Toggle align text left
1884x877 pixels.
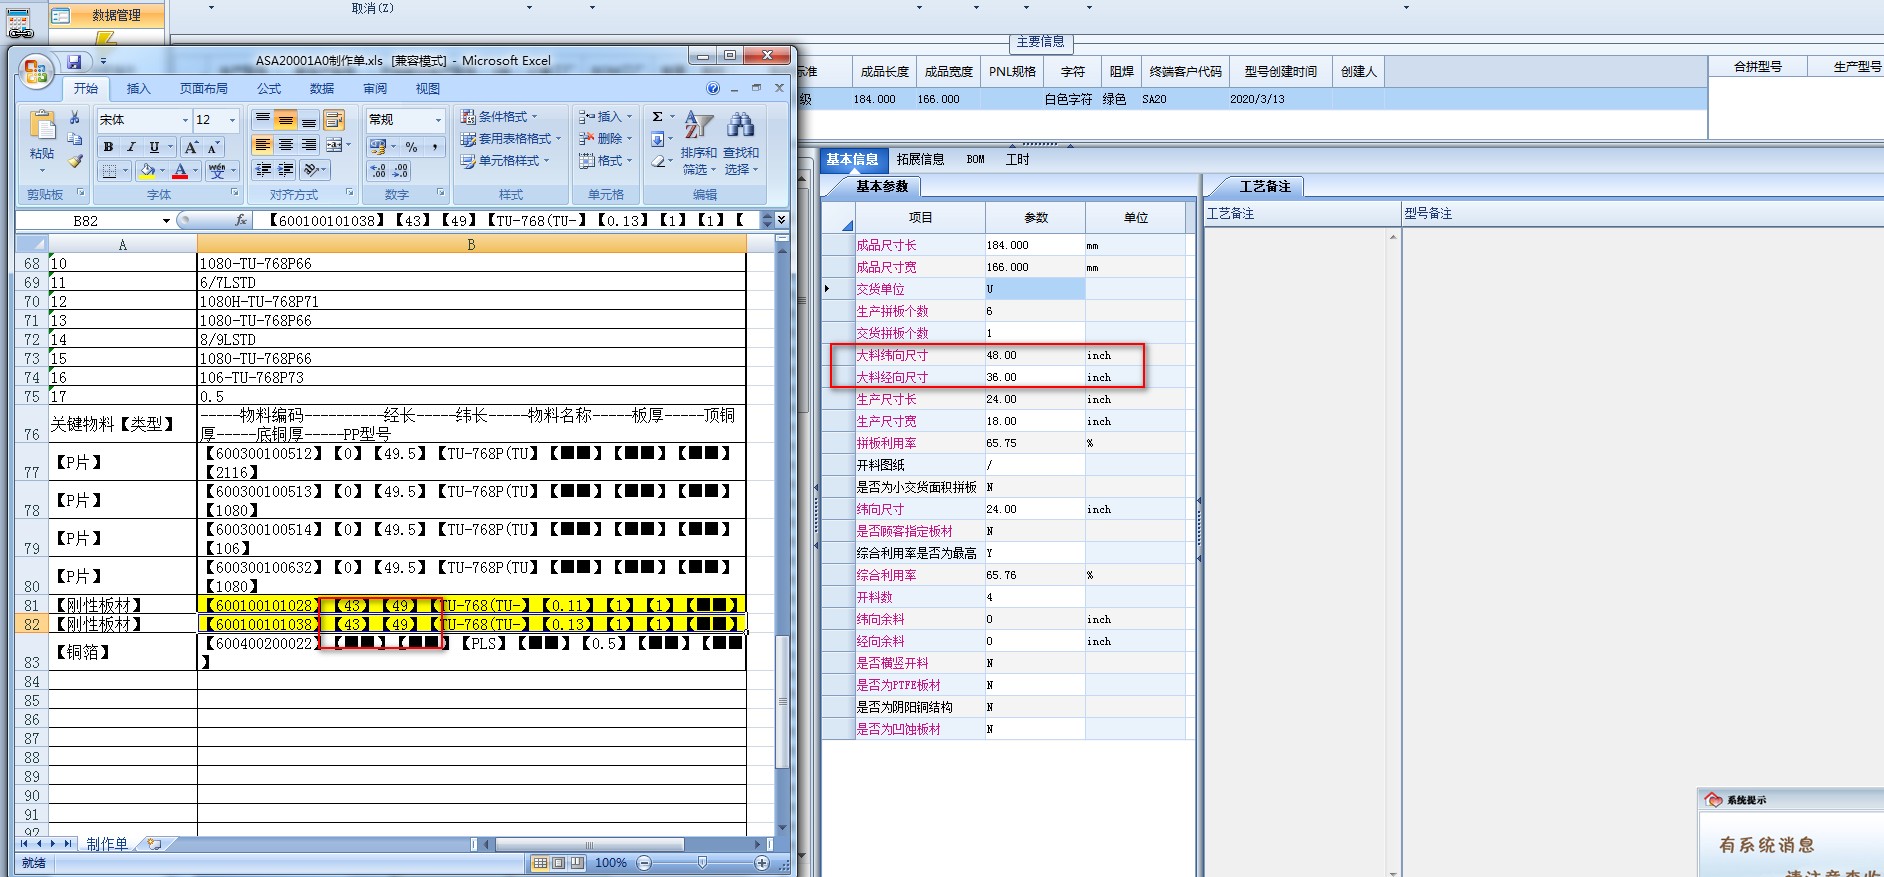(263, 145)
